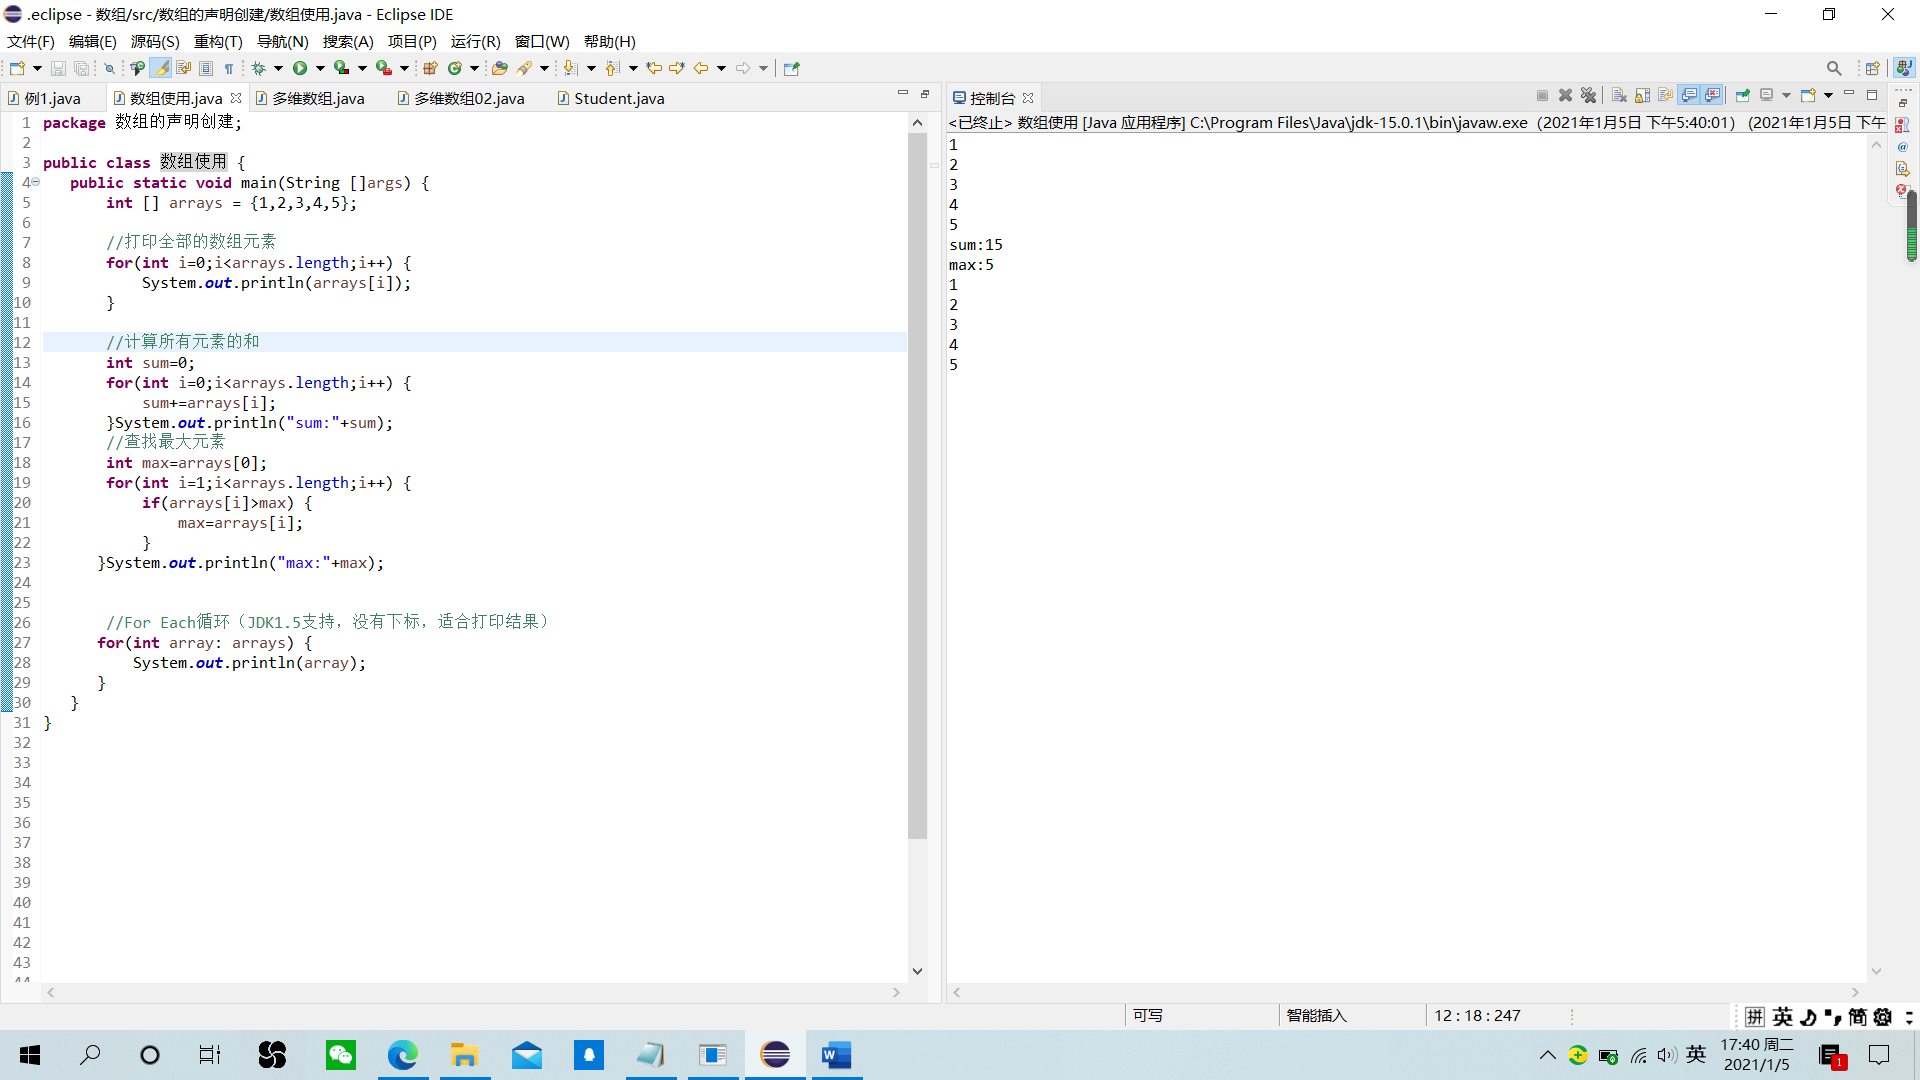Click the New Java Class icon

(455, 68)
